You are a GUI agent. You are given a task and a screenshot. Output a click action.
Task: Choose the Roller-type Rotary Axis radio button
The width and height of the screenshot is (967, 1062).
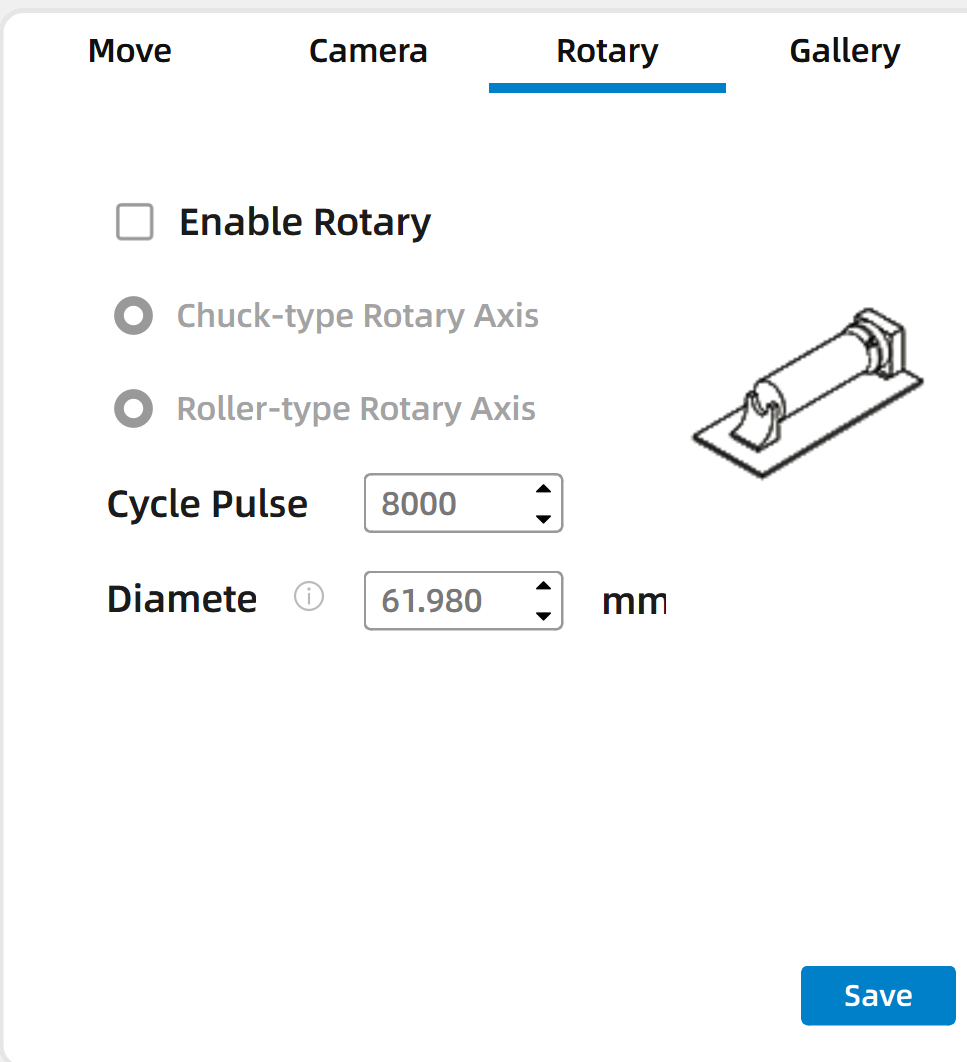(x=134, y=409)
